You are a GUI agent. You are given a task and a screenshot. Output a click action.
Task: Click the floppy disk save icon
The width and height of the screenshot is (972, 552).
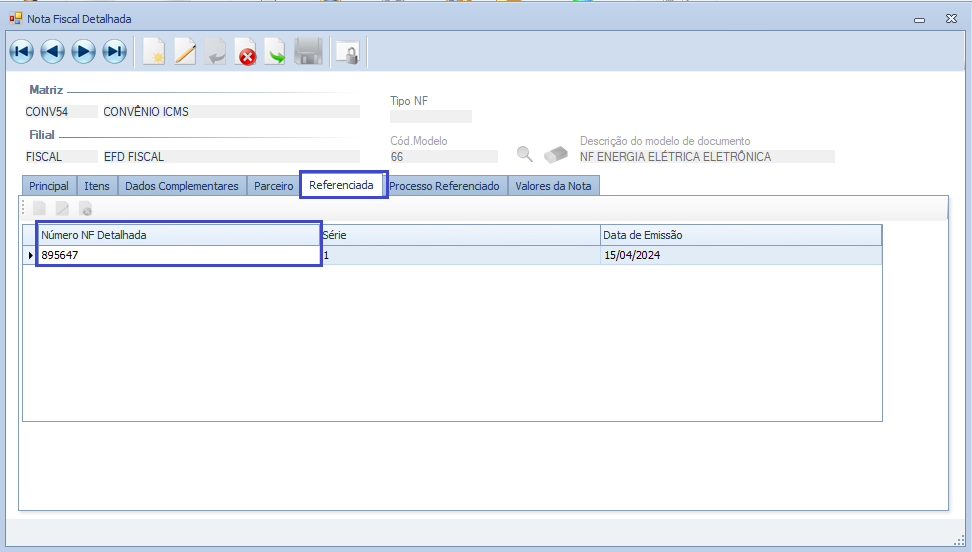308,51
